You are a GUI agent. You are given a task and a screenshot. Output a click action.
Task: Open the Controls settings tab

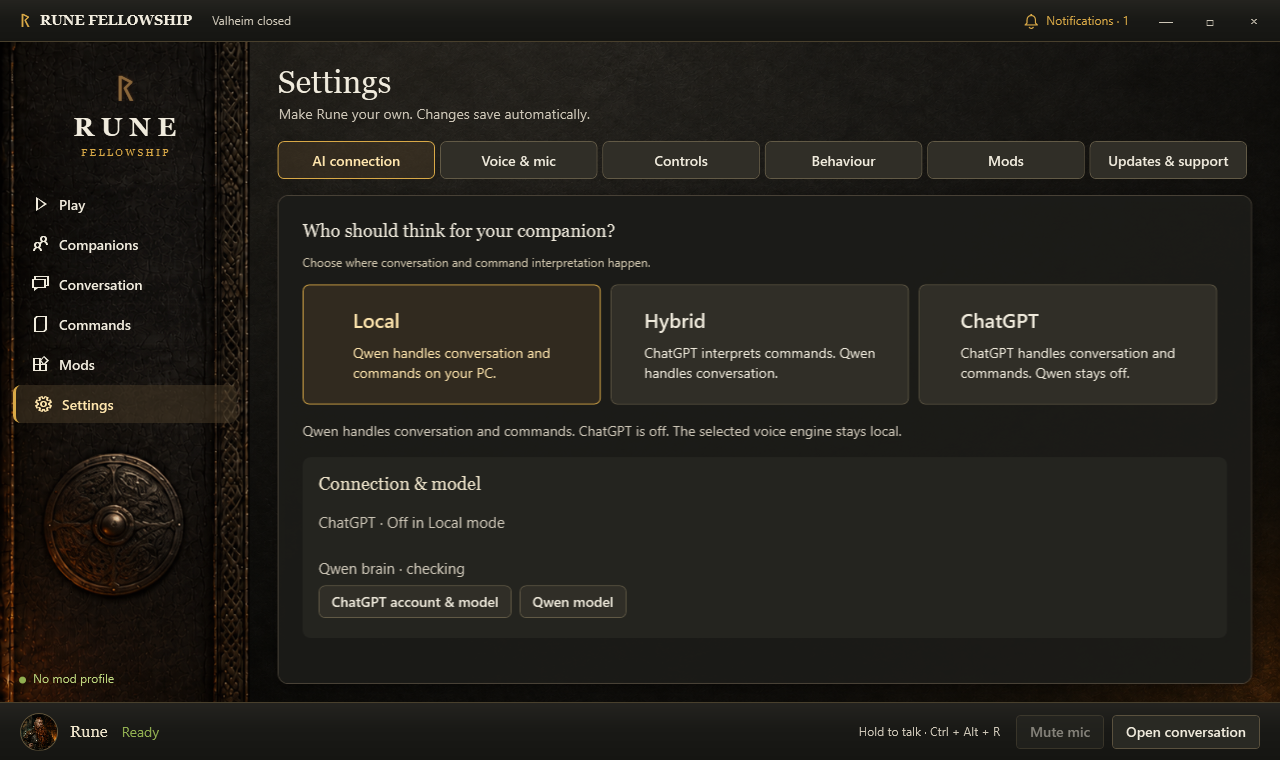[x=681, y=160]
